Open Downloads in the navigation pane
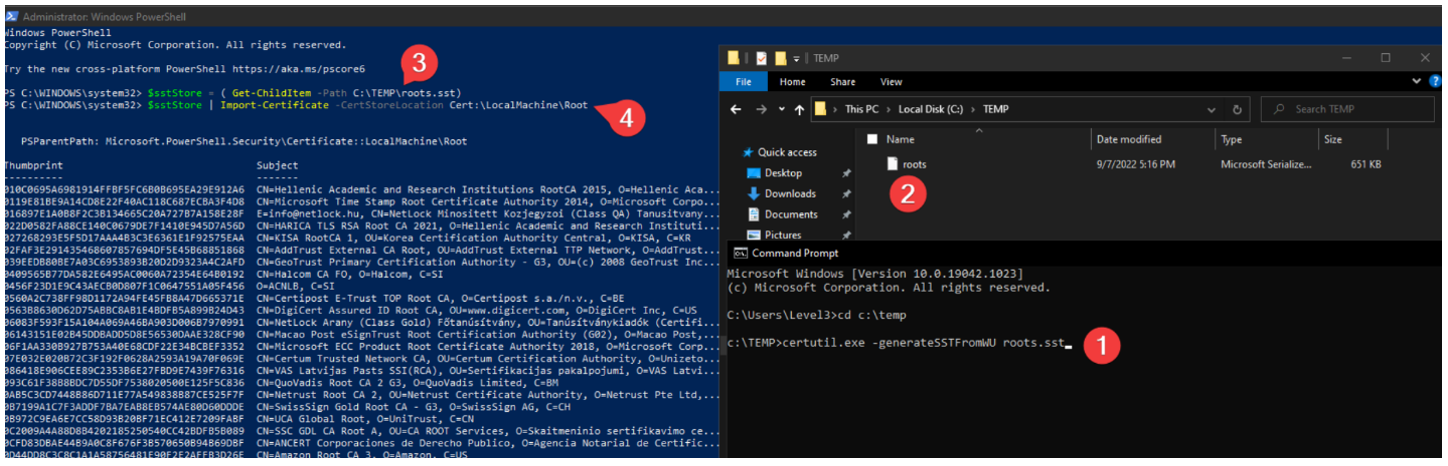Image resolution: width=1448 pixels, height=466 pixels. click(790, 194)
